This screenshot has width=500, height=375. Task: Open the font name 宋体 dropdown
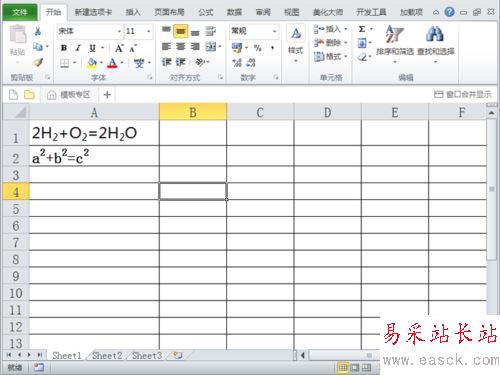pos(119,31)
